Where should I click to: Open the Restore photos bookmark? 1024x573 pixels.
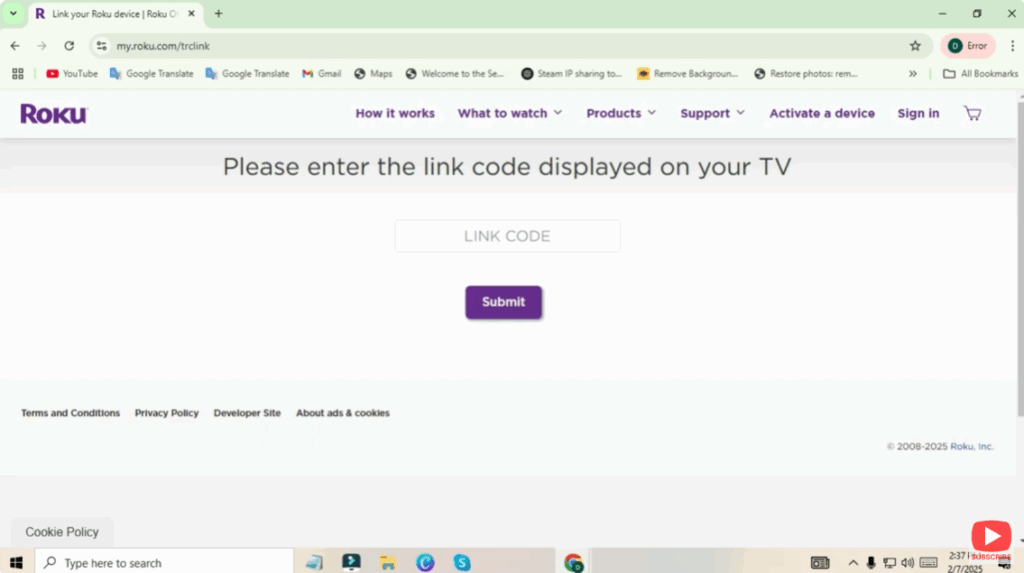805,74
